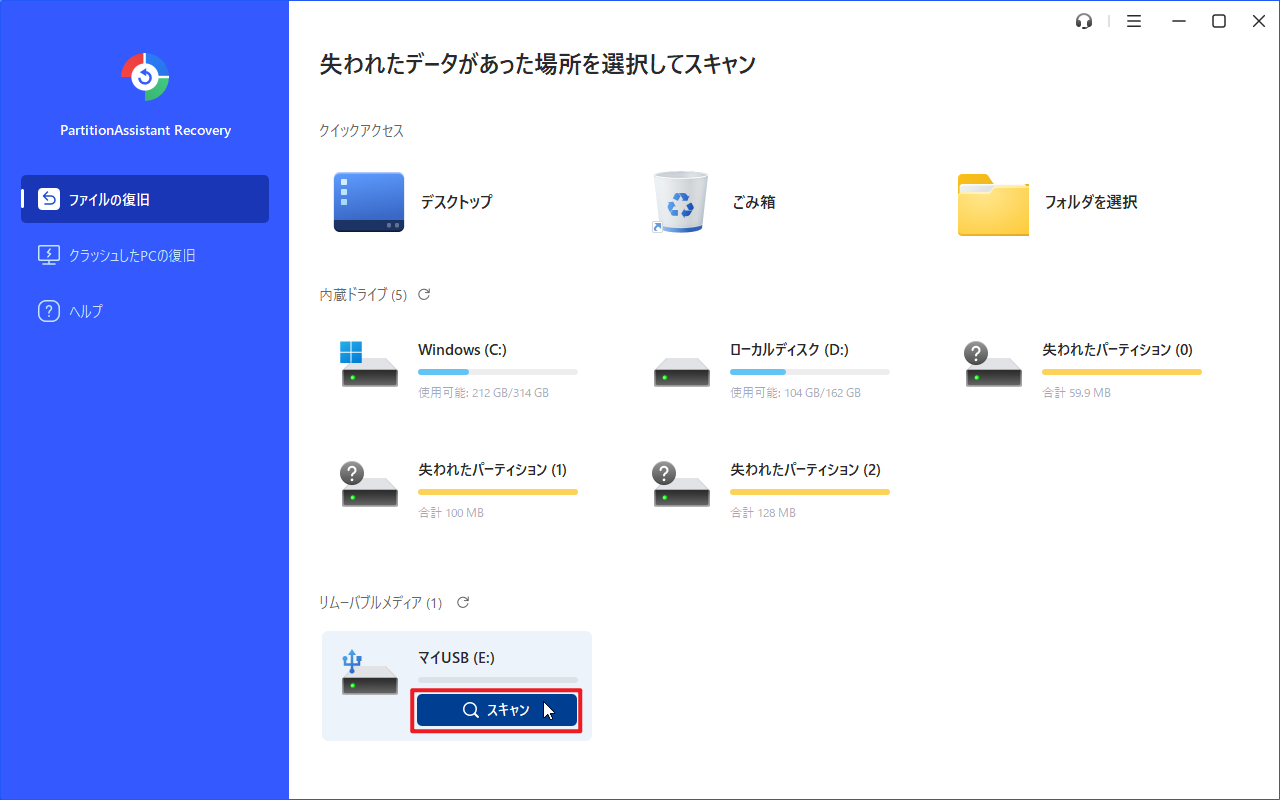Image resolution: width=1280 pixels, height=800 pixels.
Task: Select the ローカルディスク (D:) drive icon
Action: coord(682,372)
